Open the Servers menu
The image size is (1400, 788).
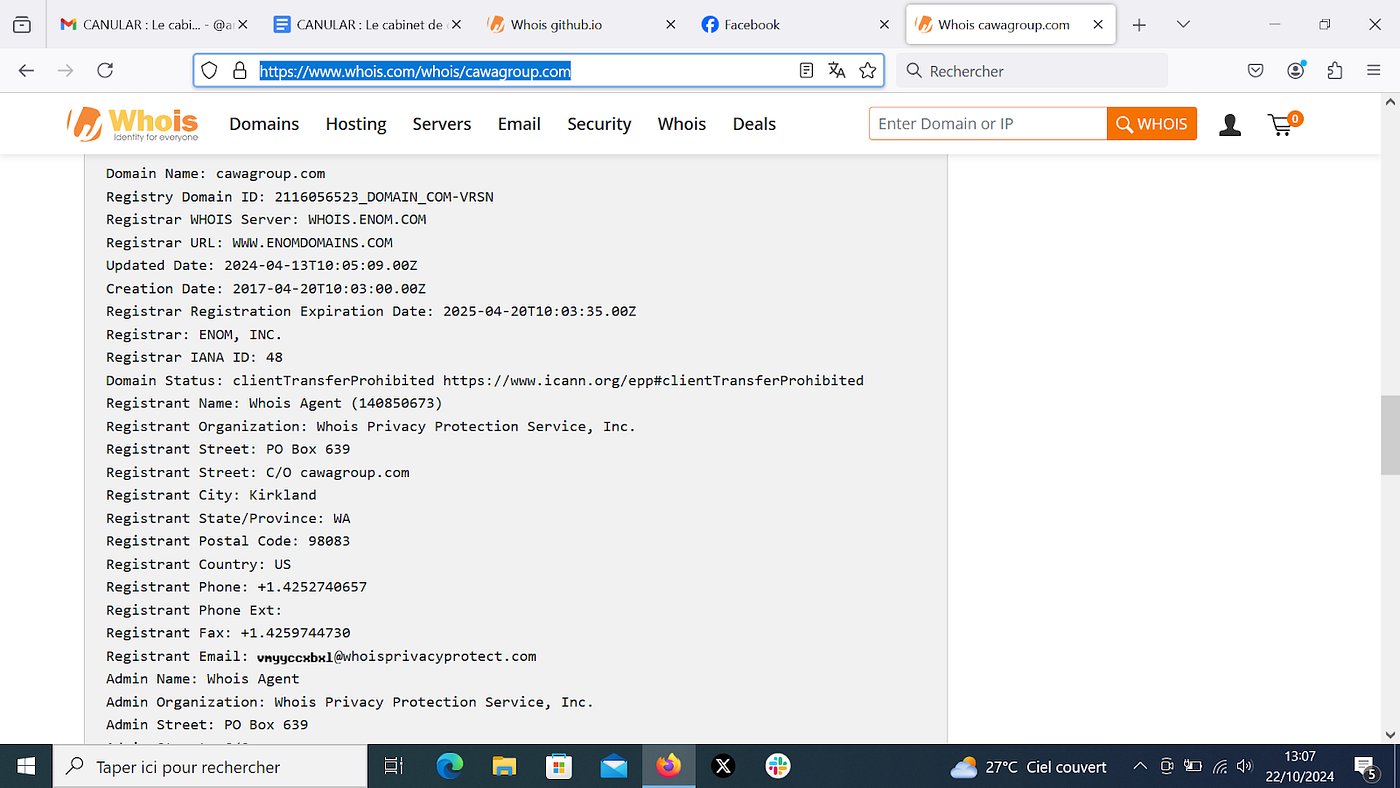click(x=442, y=124)
